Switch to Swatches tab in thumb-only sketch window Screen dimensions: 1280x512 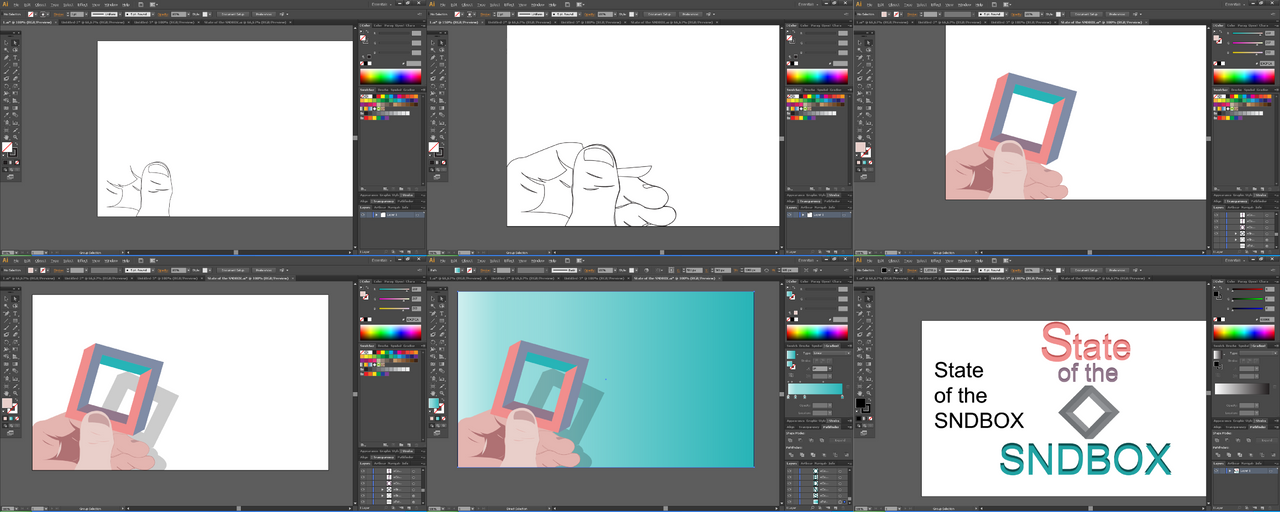point(367,89)
